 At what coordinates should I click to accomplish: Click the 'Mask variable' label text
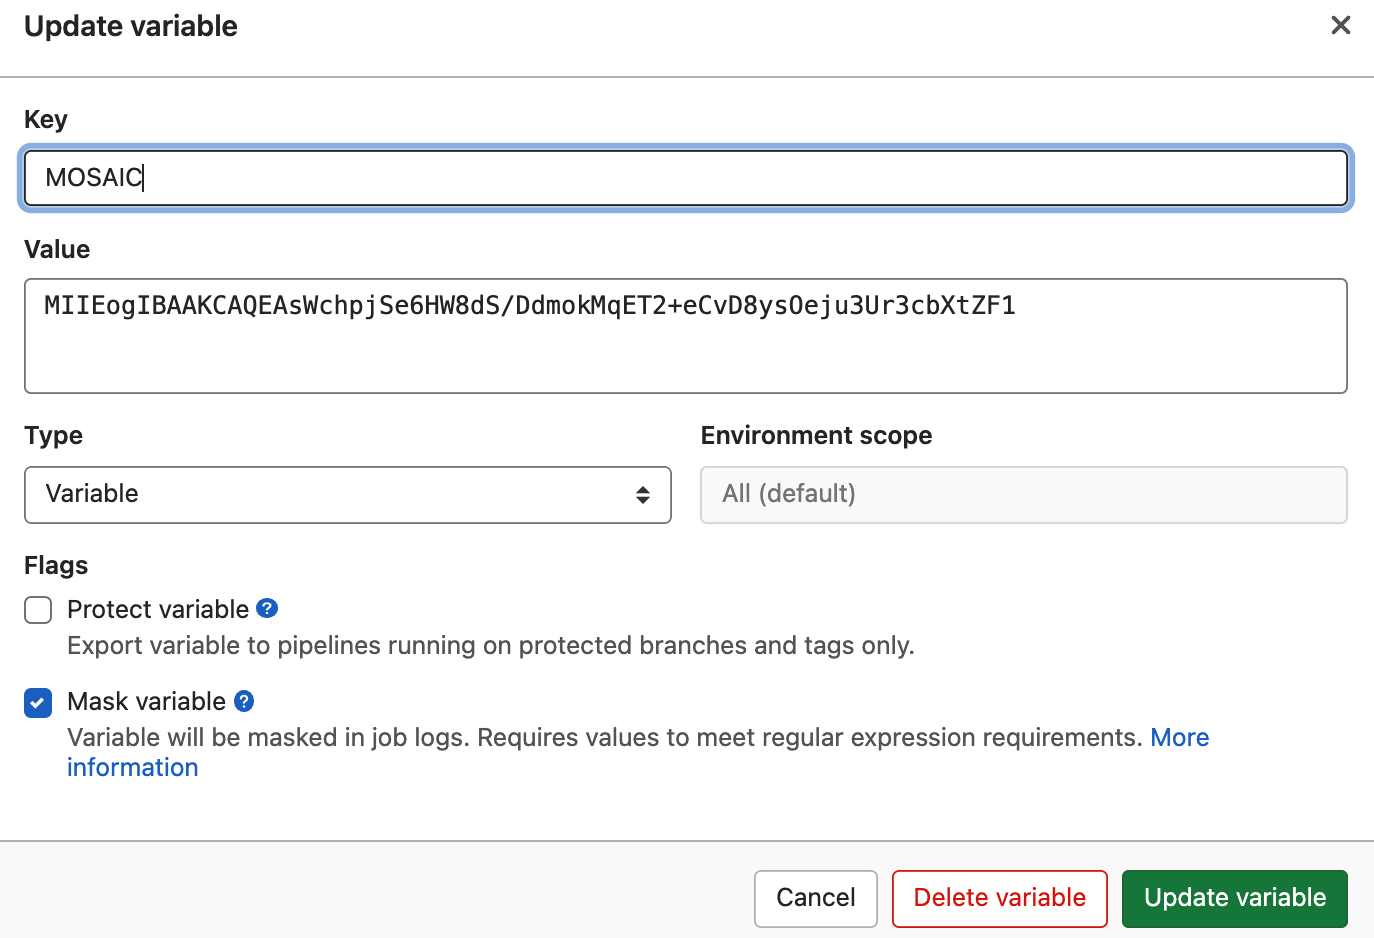point(146,701)
